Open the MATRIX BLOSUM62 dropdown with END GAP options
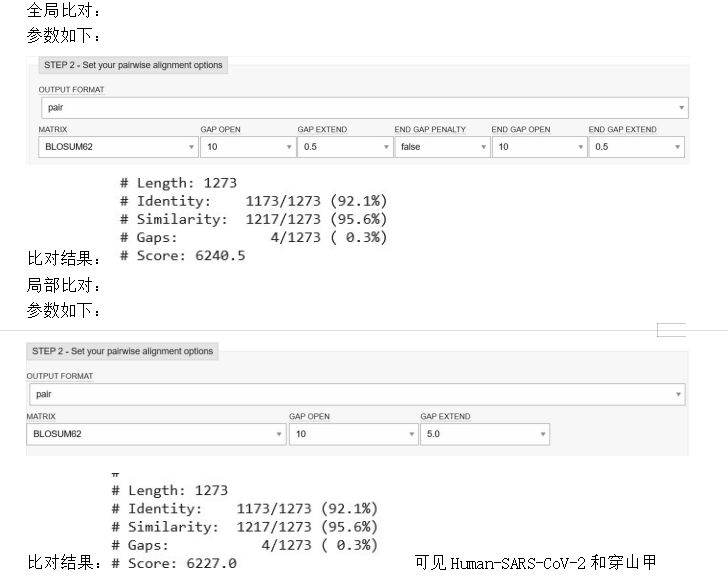 coord(118,147)
